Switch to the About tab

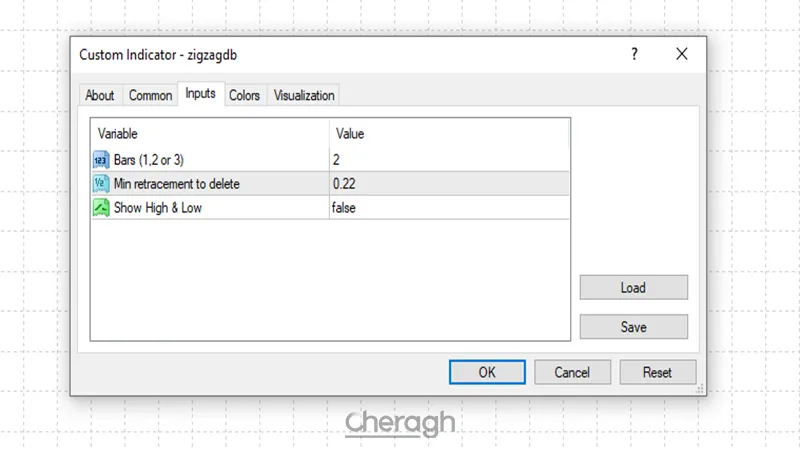(x=100, y=96)
